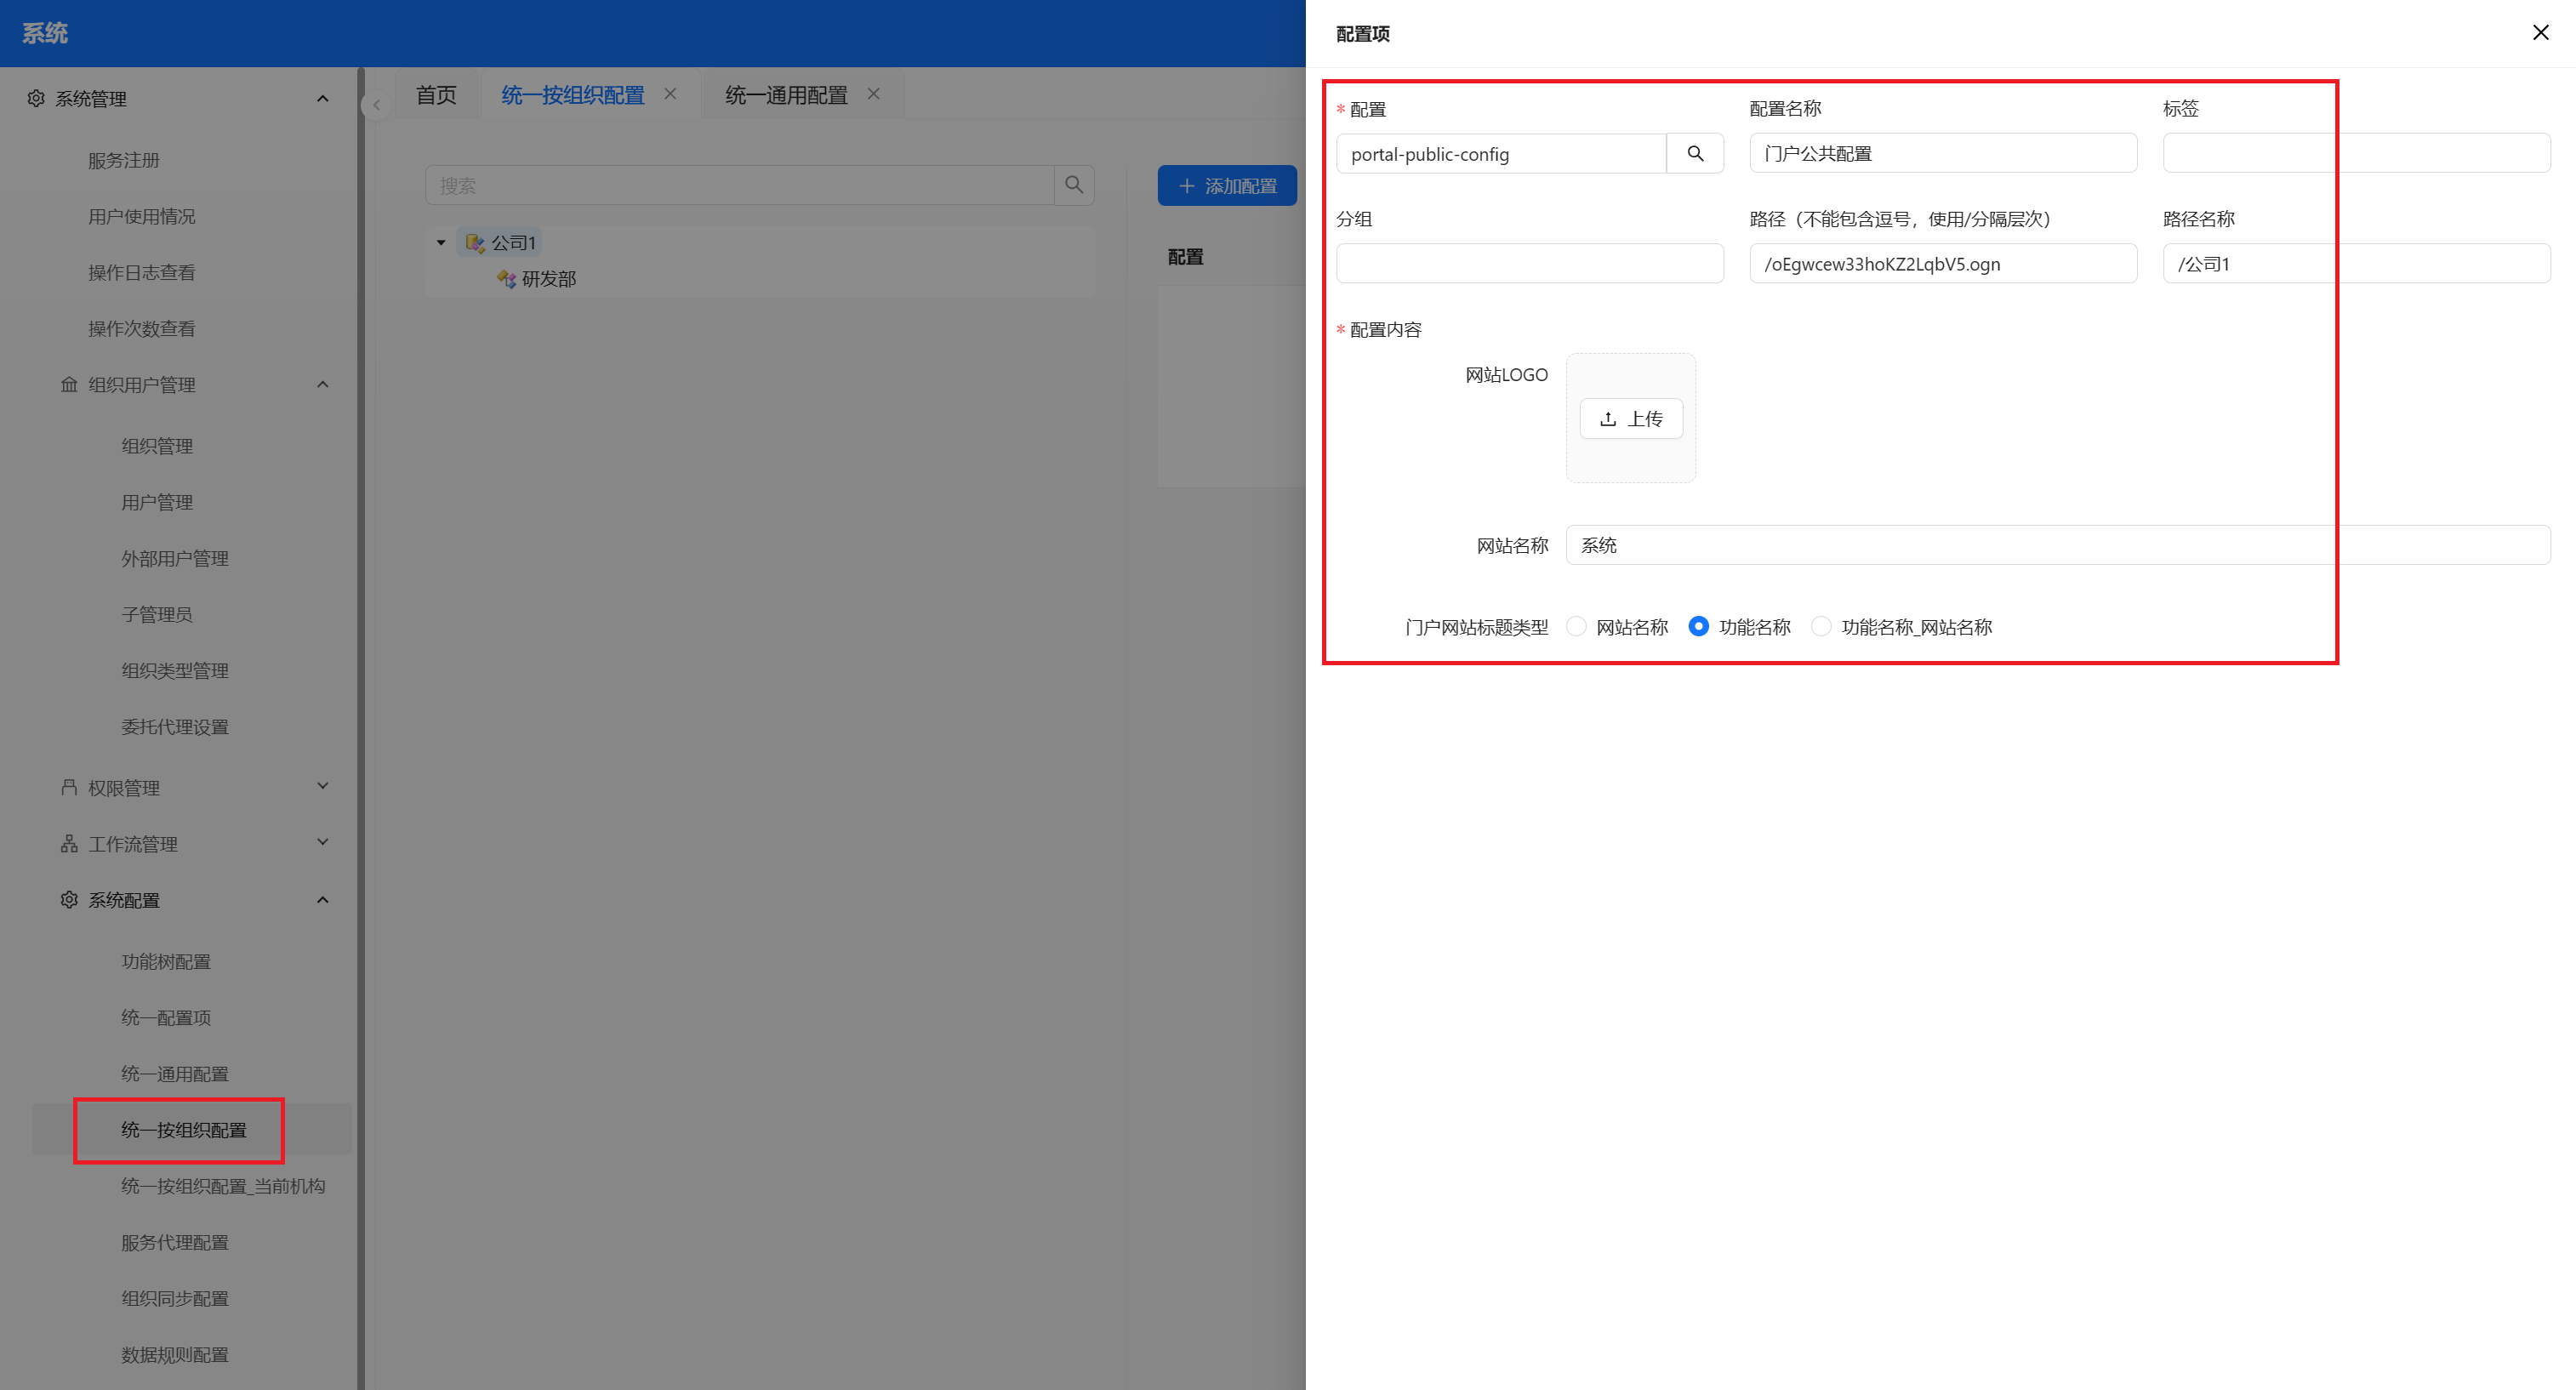Select 公司1 in the organization tree
2576x1390 pixels.
tap(514, 243)
